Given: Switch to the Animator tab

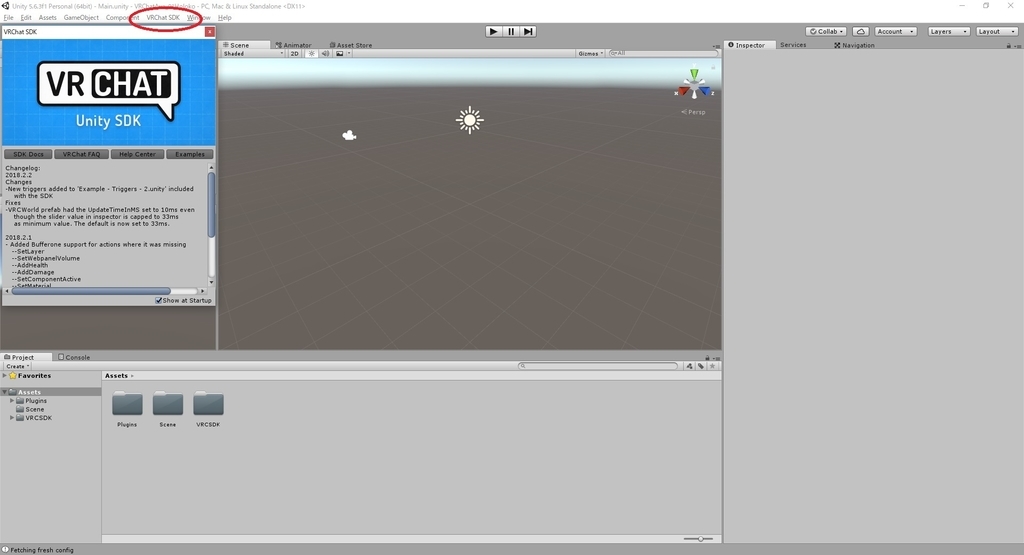Looking at the screenshot, I should [x=293, y=45].
